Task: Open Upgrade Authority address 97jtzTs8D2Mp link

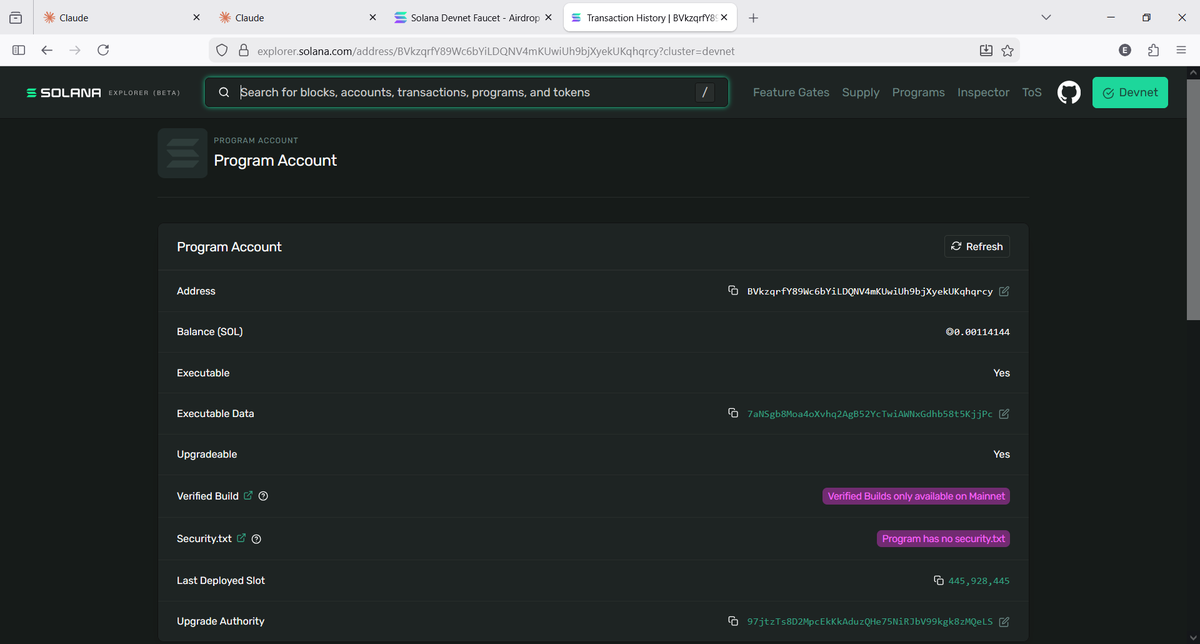Action: (870, 621)
